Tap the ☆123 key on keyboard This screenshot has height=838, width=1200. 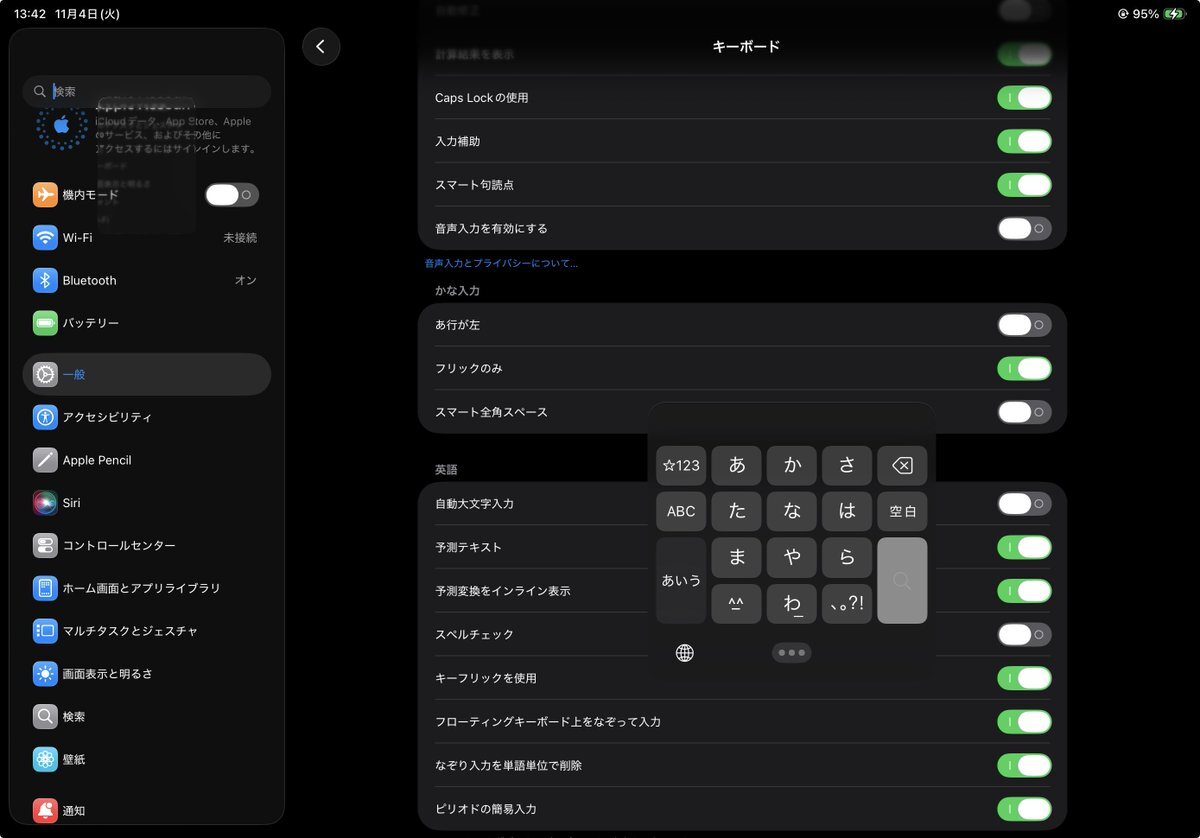[681, 465]
